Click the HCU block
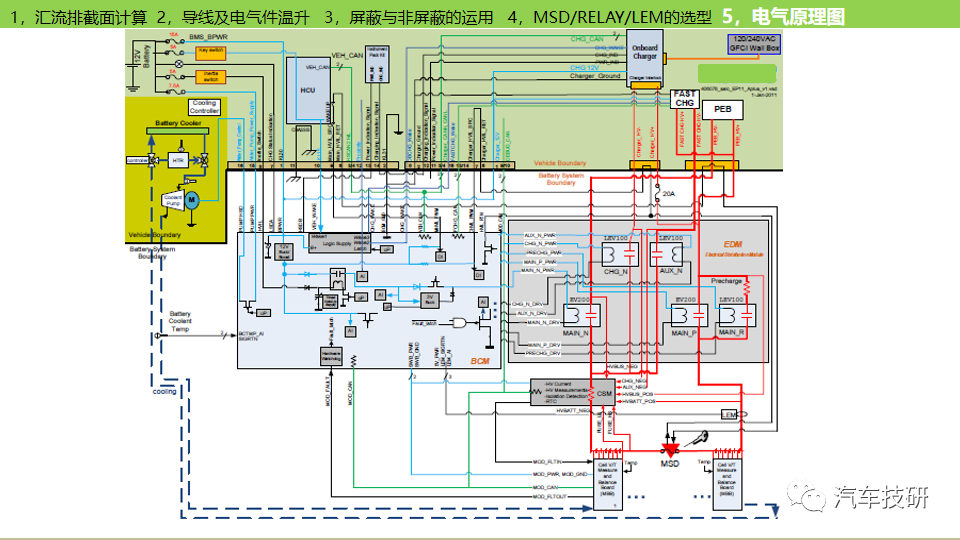Image resolution: width=960 pixels, height=540 pixels. tap(307, 88)
